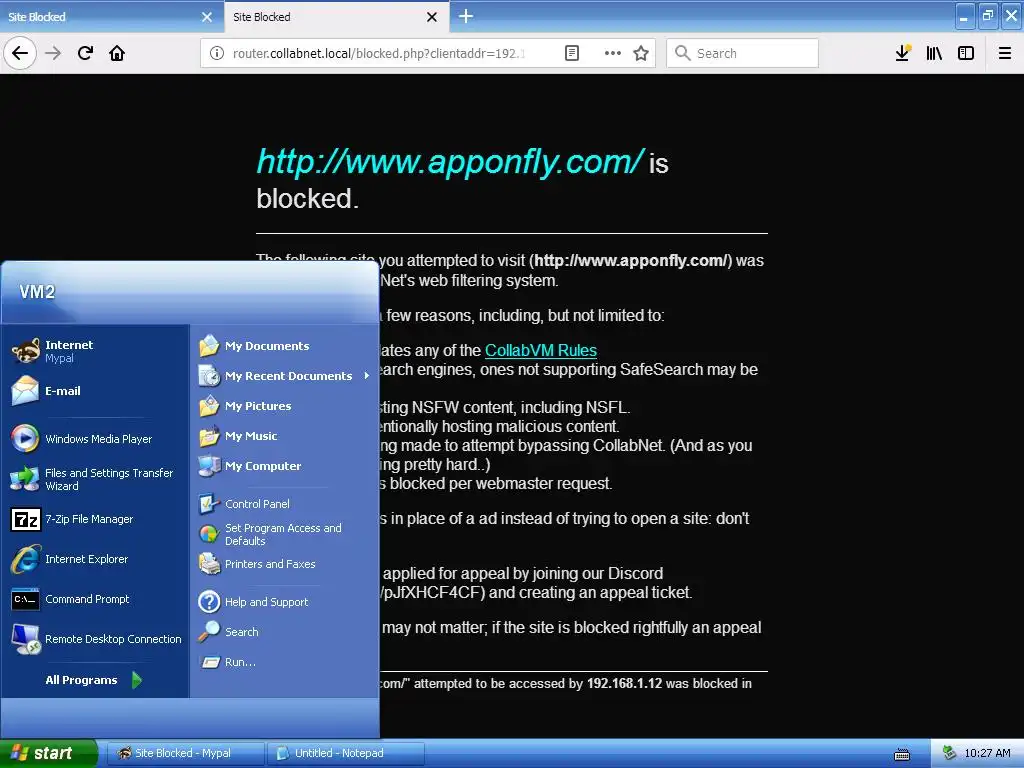
Task: Launch Internet Mypal from Start menu
Action: (x=95, y=351)
